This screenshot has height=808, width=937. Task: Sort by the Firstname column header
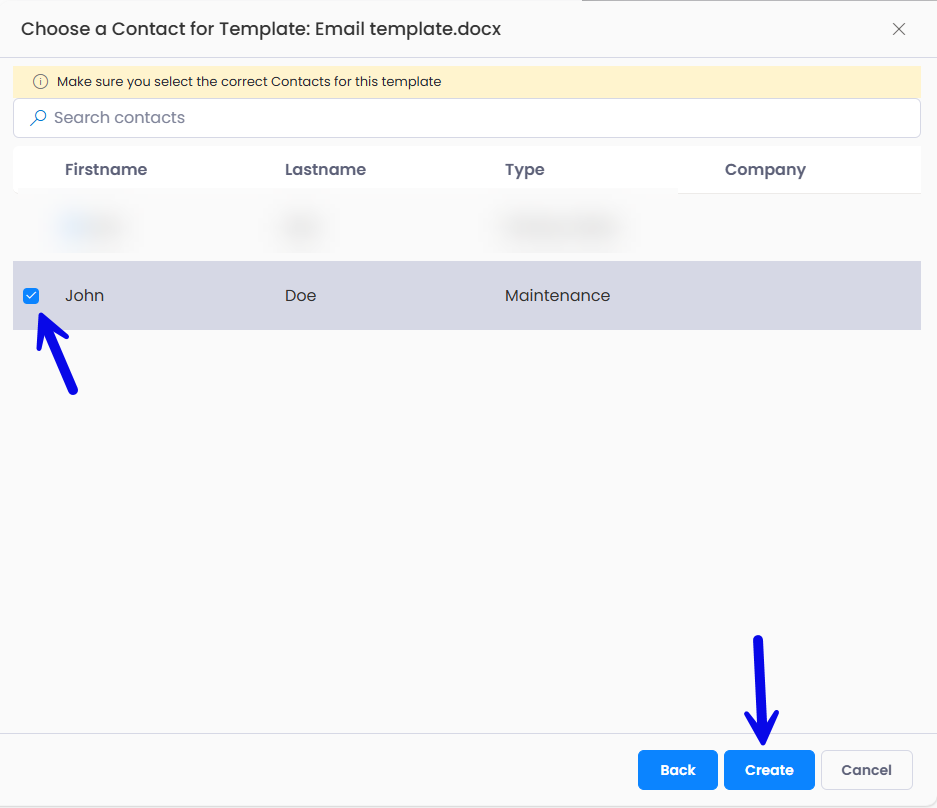coord(106,170)
